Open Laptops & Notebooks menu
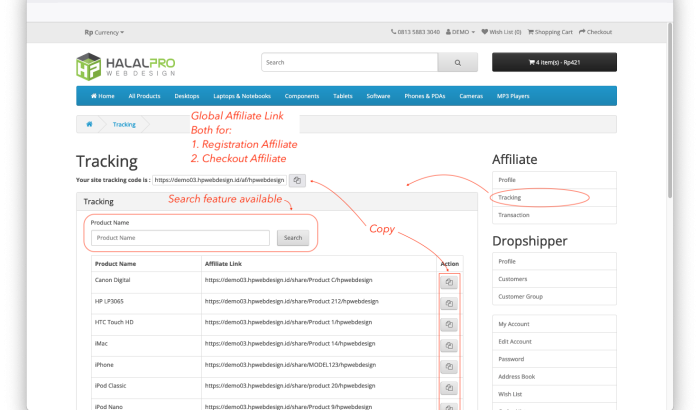Viewport: 700px width, 410px height. (x=242, y=96)
